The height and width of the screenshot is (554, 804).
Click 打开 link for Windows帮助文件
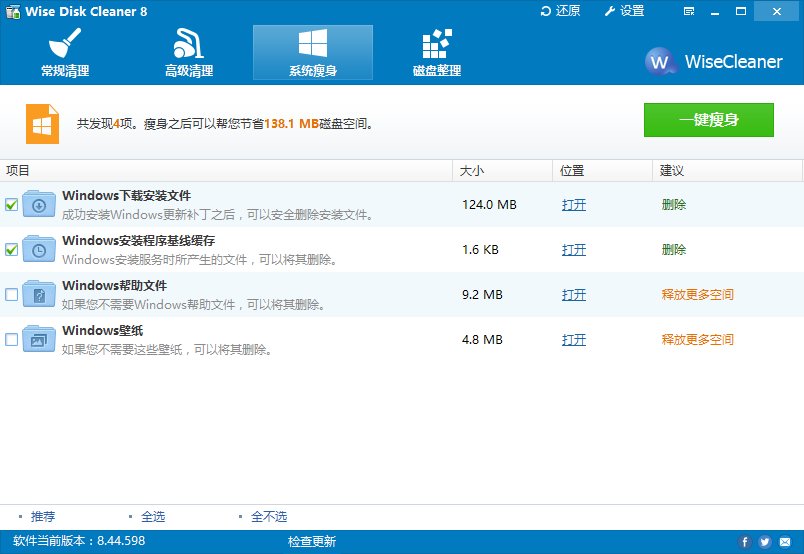tap(574, 294)
